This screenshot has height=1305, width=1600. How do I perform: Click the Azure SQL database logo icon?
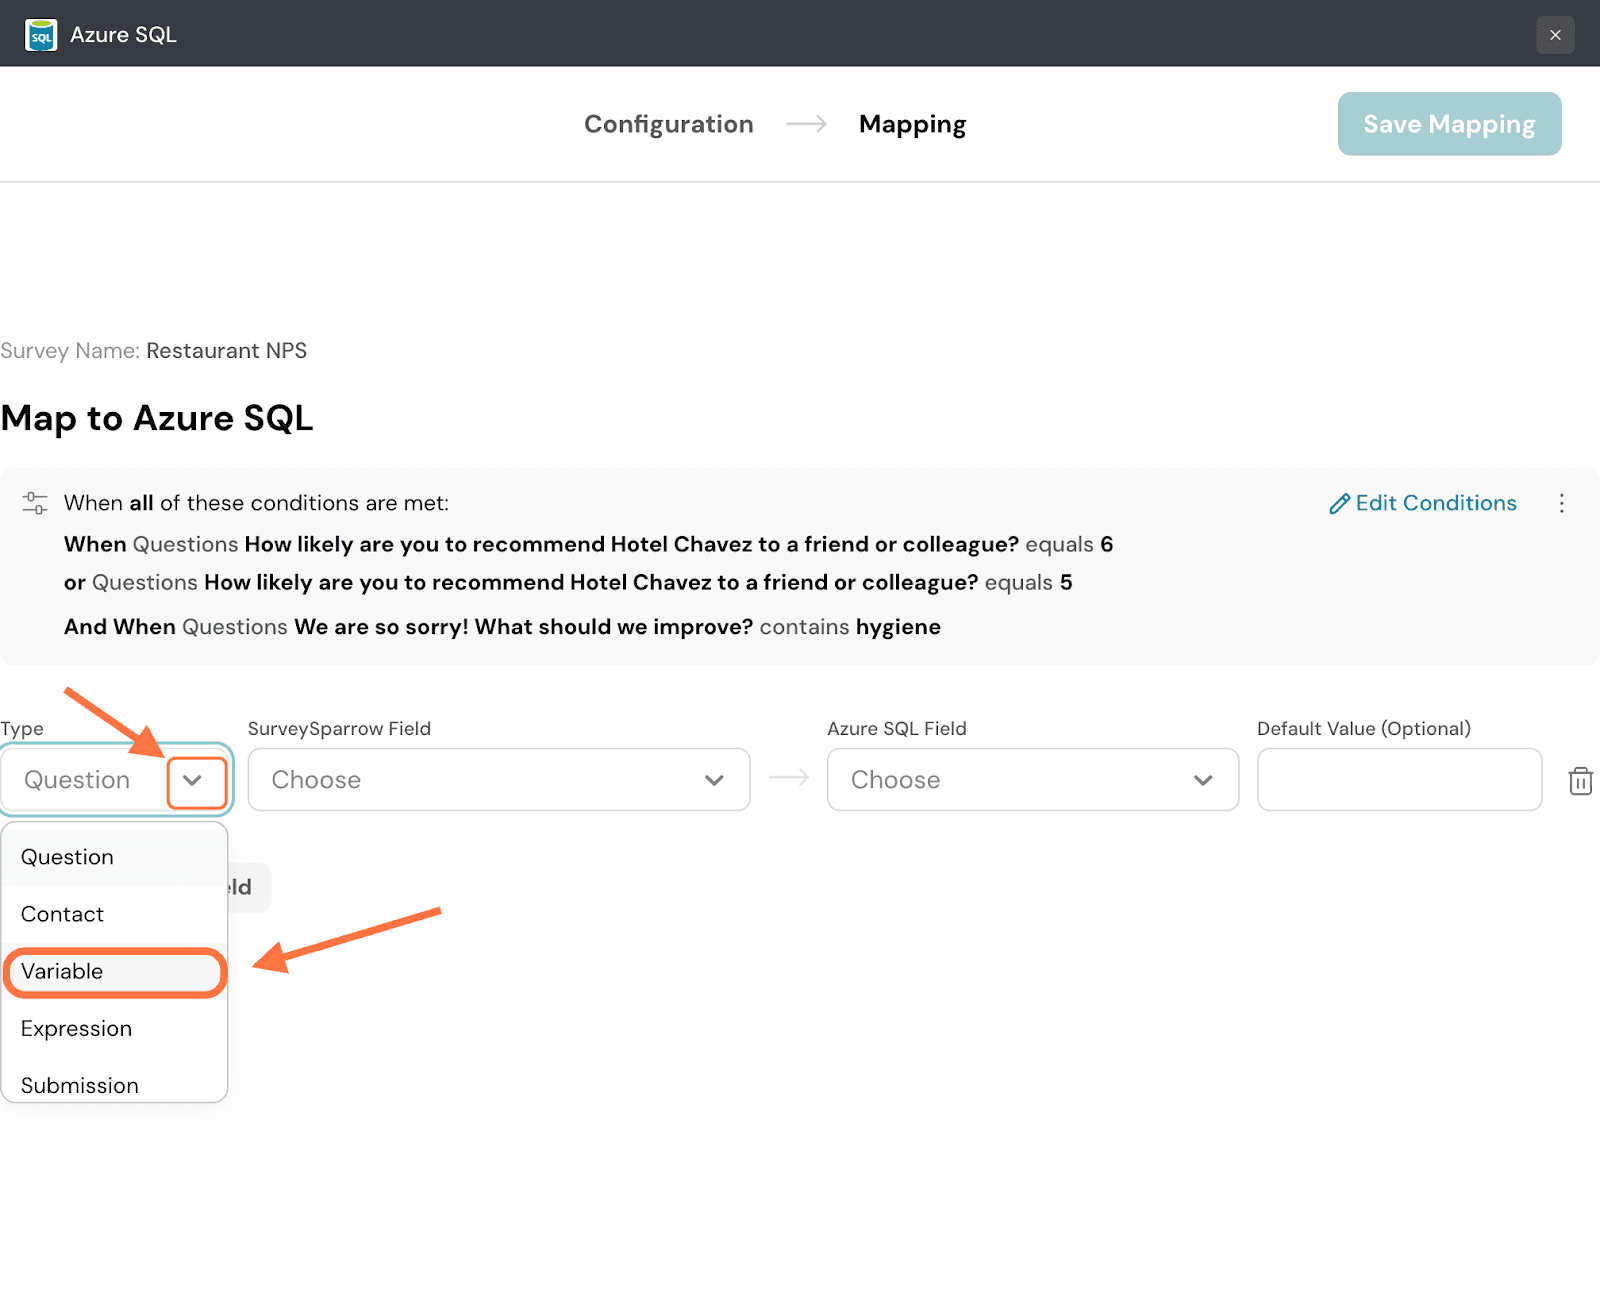[x=41, y=35]
